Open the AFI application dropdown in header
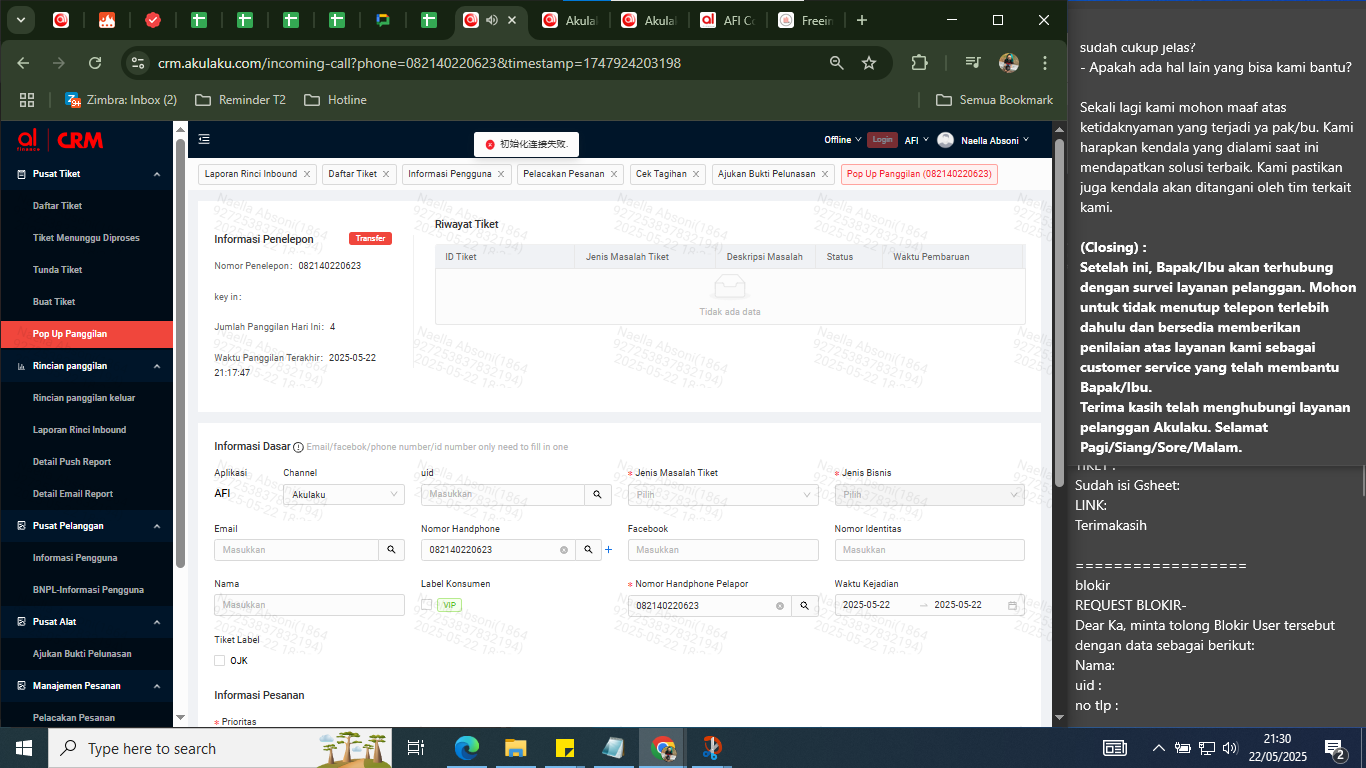 click(x=917, y=141)
